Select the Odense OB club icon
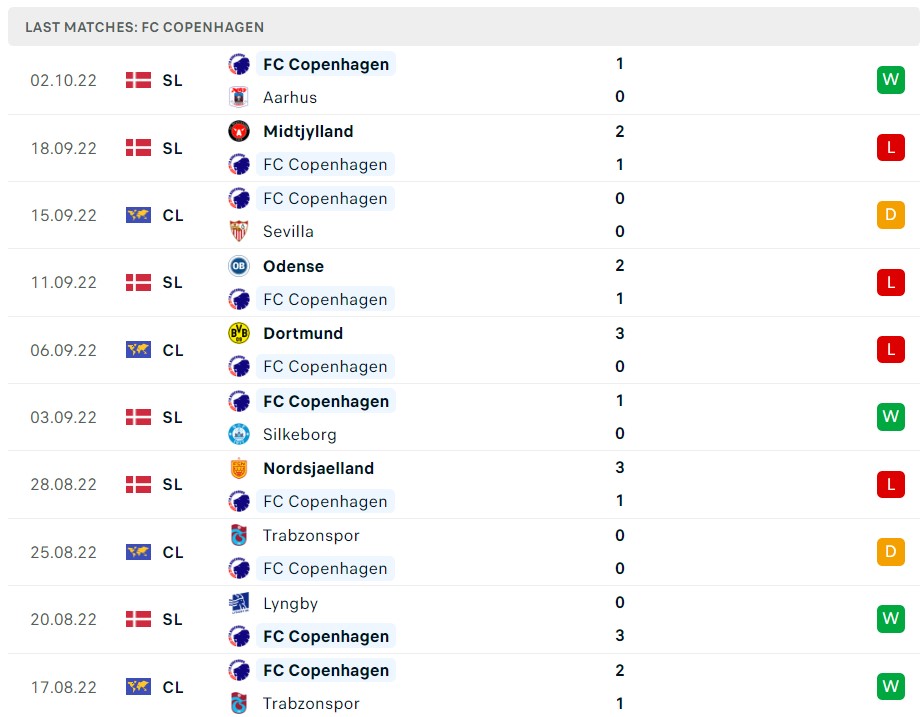Image resolution: width=922 pixels, height=717 pixels. tap(239, 266)
